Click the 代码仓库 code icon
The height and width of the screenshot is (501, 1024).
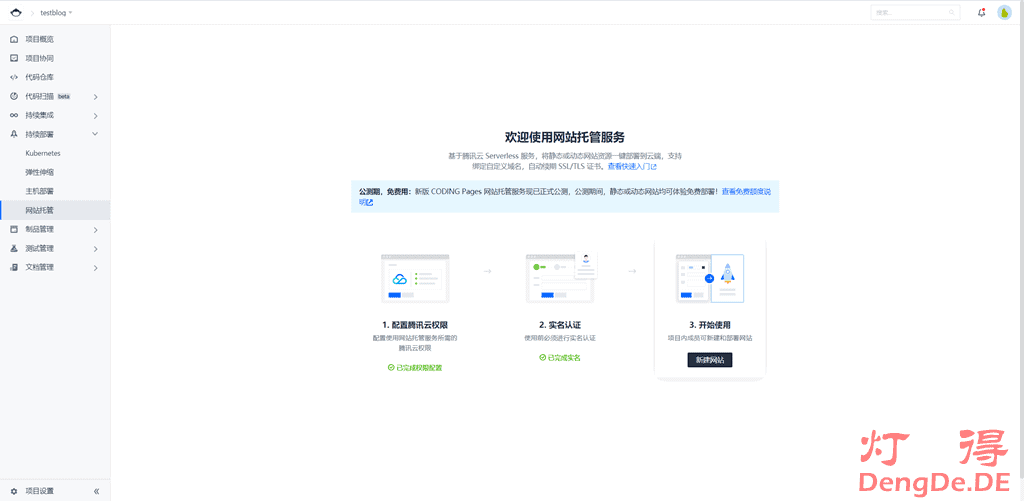pyautogui.click(x=14, y=77)
